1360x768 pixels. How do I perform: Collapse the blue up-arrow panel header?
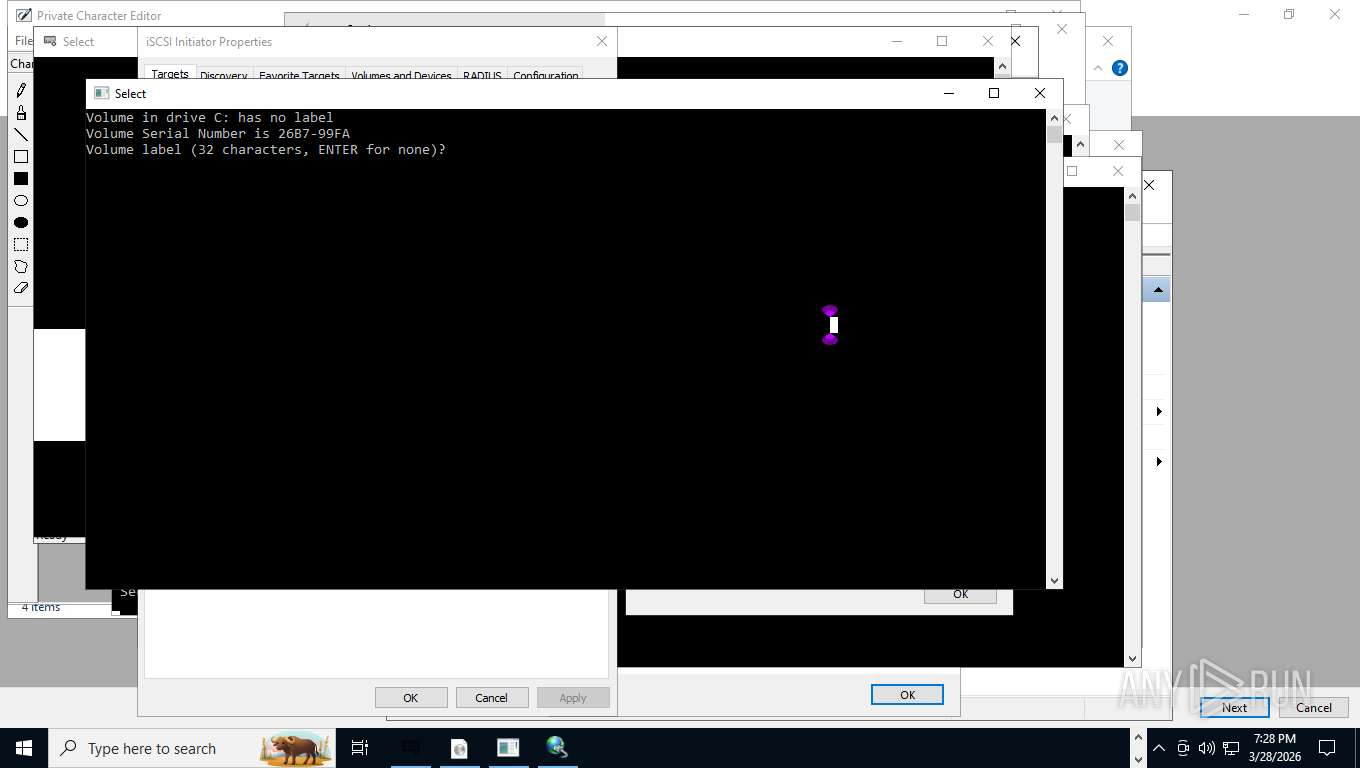point(1158,290)
